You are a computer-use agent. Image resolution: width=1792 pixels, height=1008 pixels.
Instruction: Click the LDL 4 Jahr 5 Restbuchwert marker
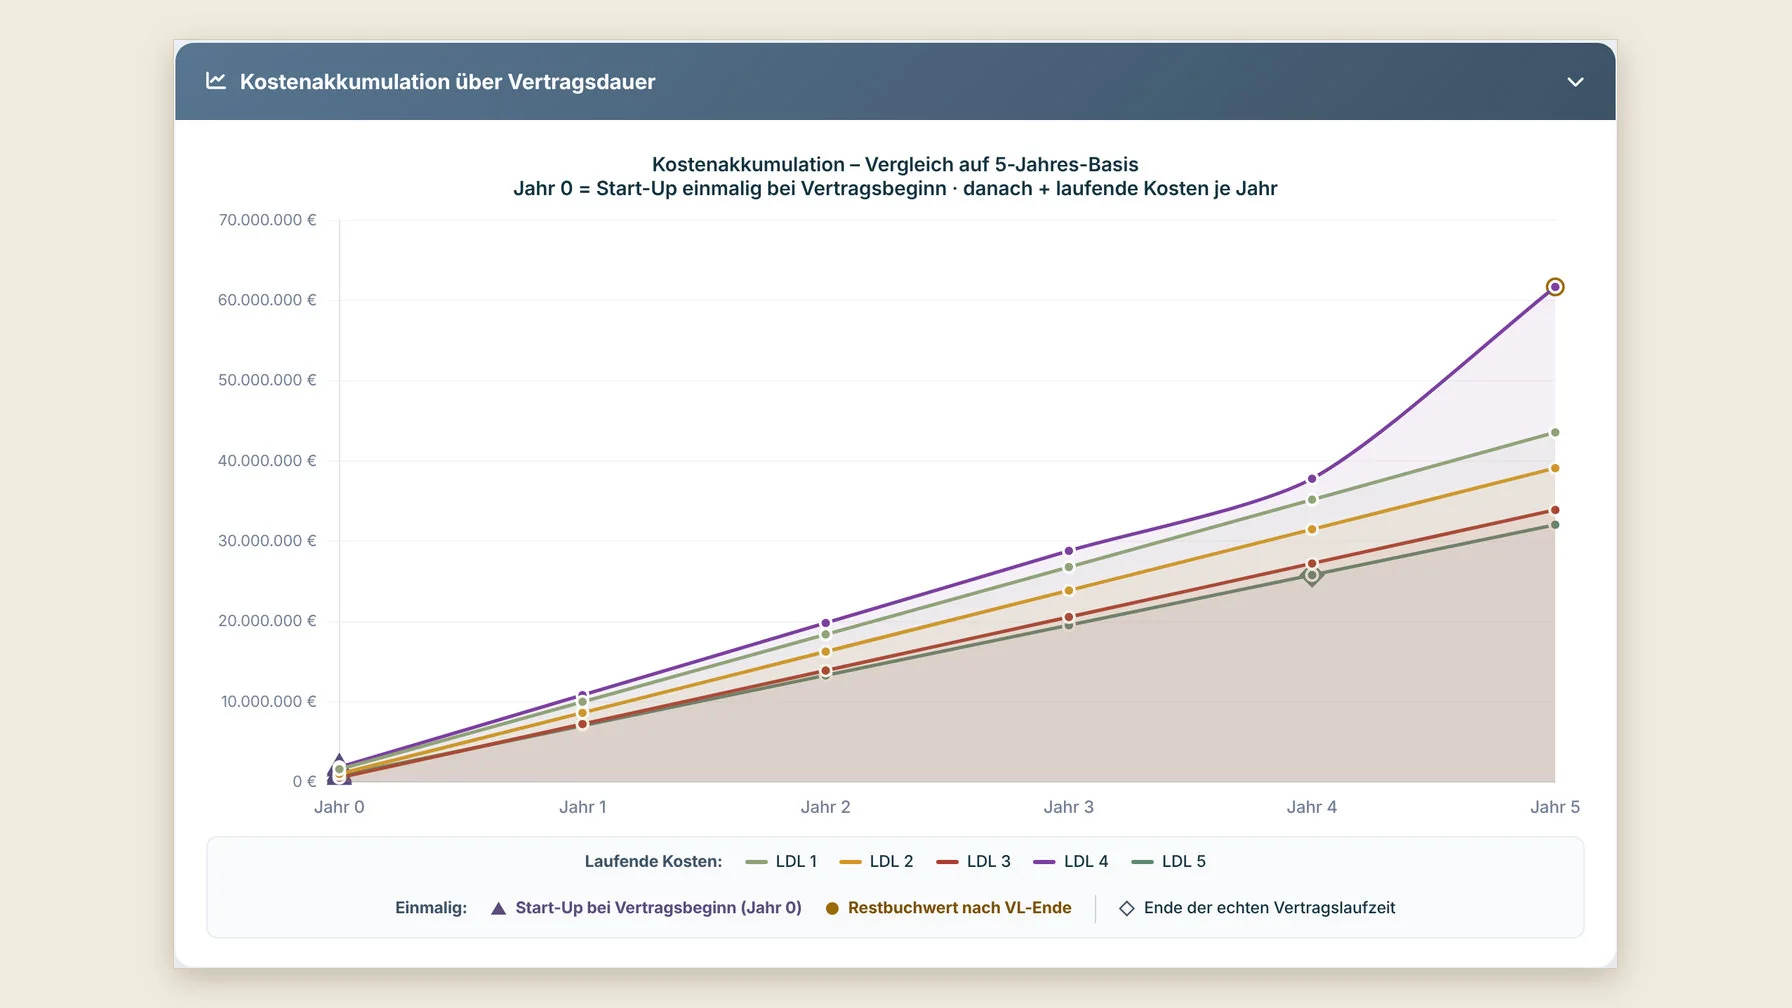coord(1555,287)
